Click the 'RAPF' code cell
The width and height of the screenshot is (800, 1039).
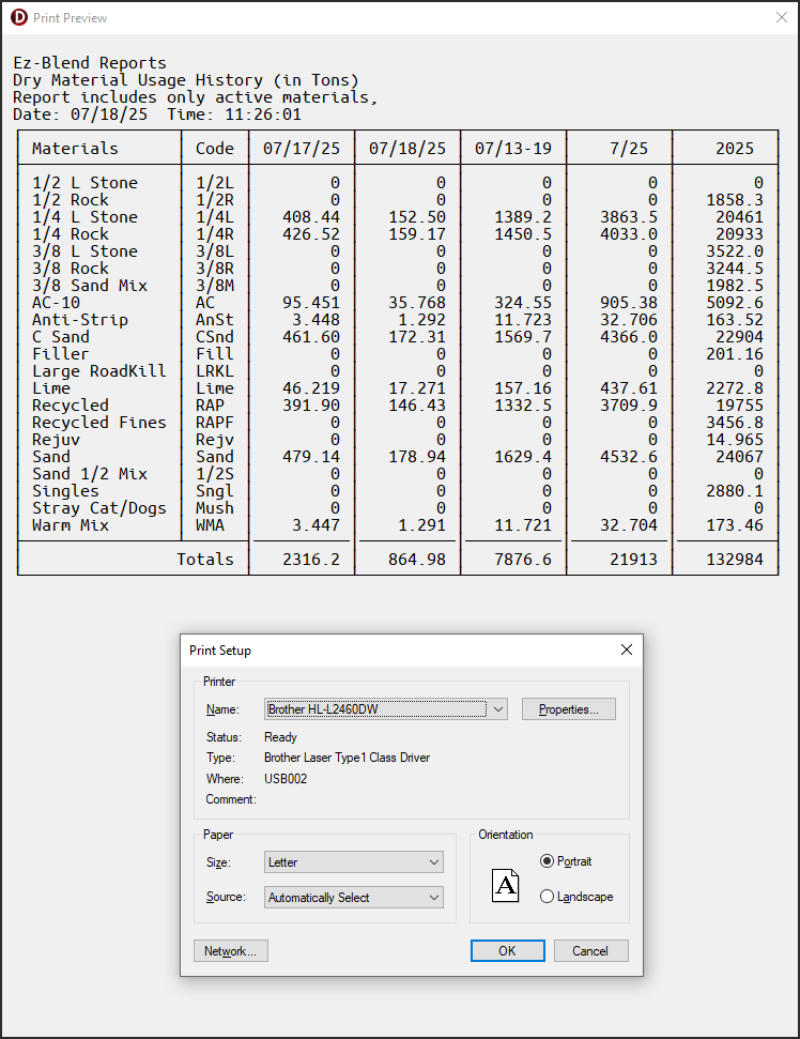coord(214,423)
